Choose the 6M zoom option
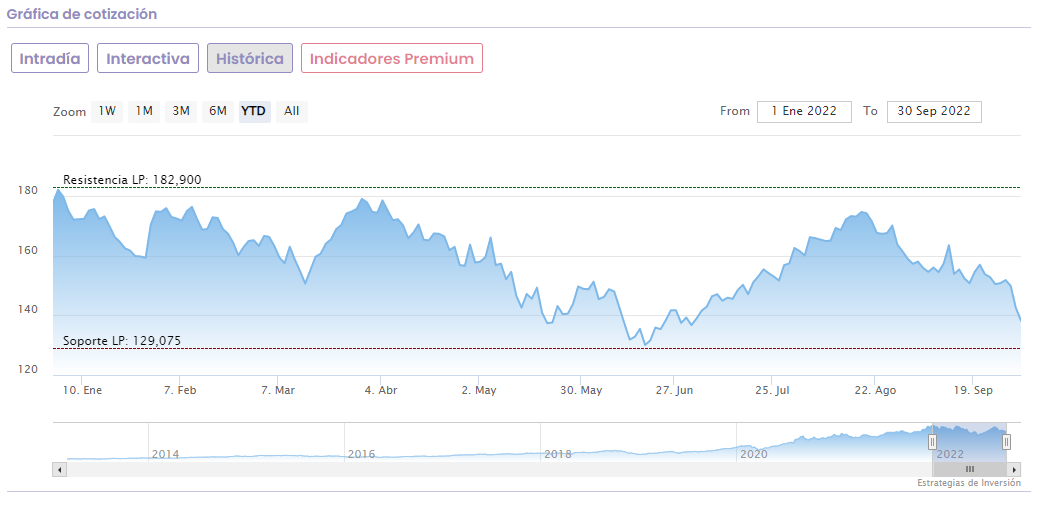 [217, 111]
